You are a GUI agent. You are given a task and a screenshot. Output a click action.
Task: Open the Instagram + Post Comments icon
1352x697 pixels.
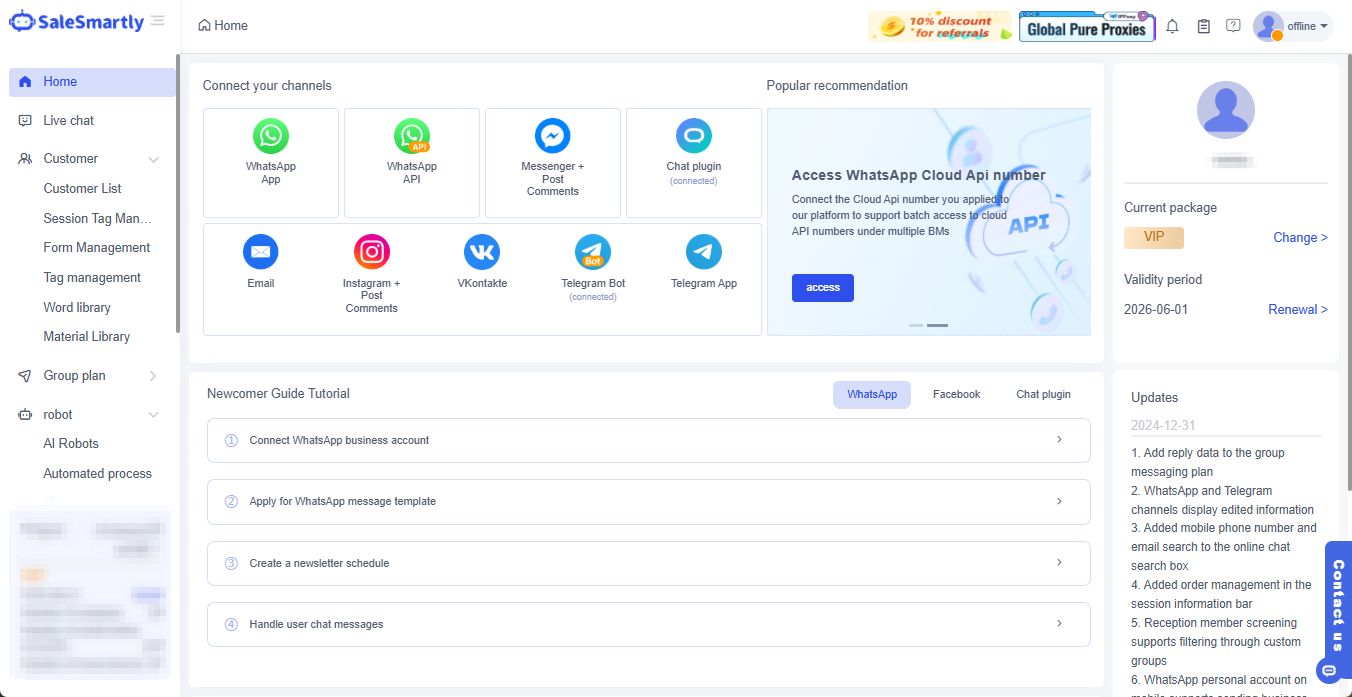point(372,252)
